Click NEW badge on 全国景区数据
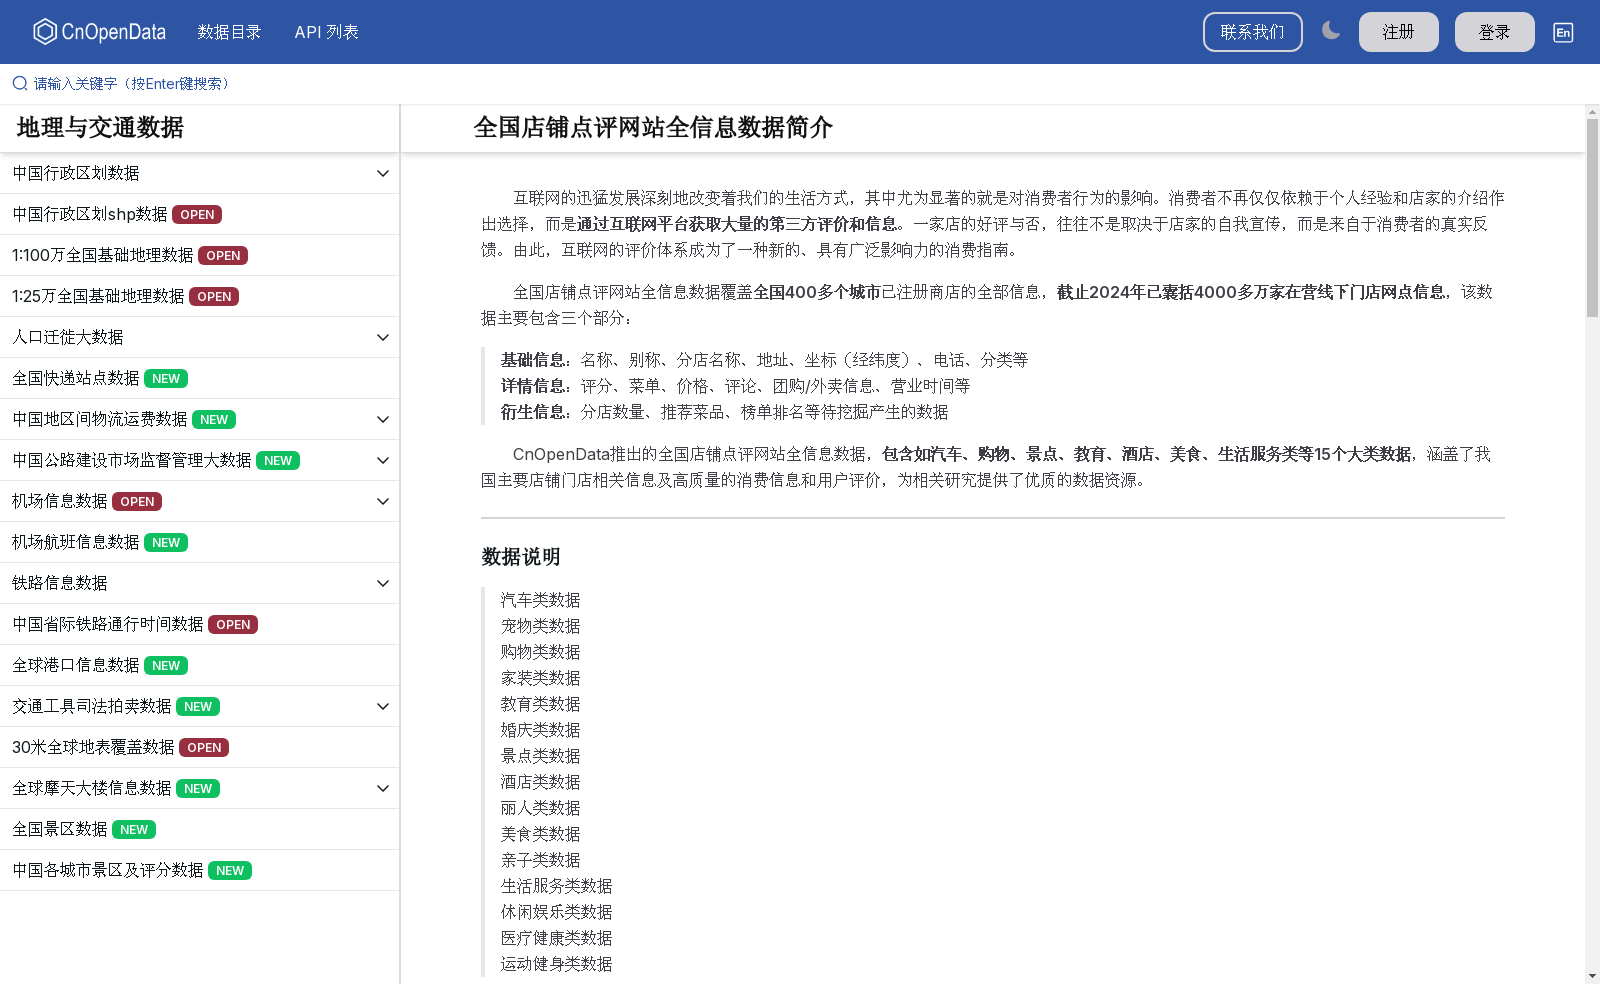Screen dimensions: 1600x1000 [x=134, y=830]
